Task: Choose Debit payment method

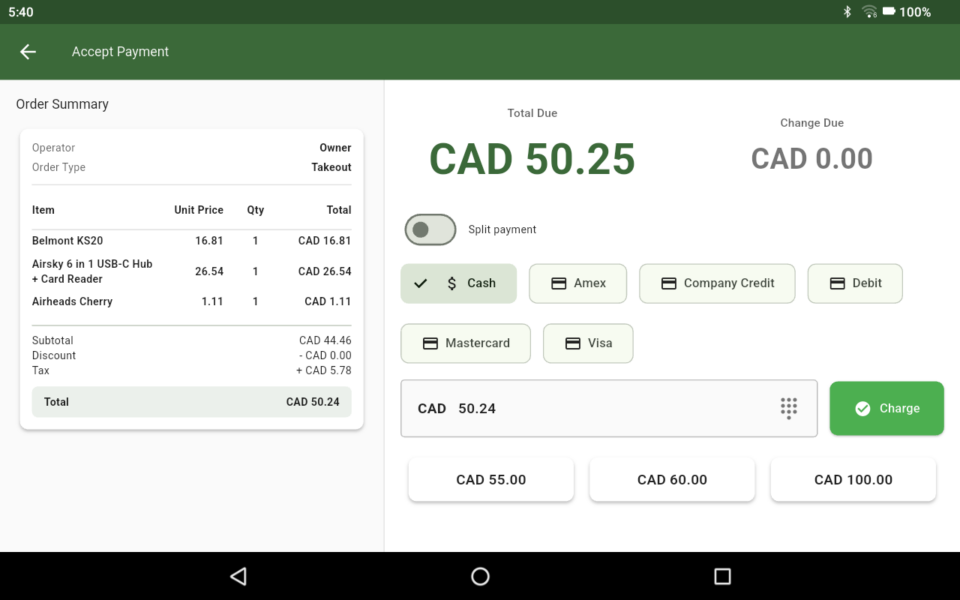Action: (855, 283)
